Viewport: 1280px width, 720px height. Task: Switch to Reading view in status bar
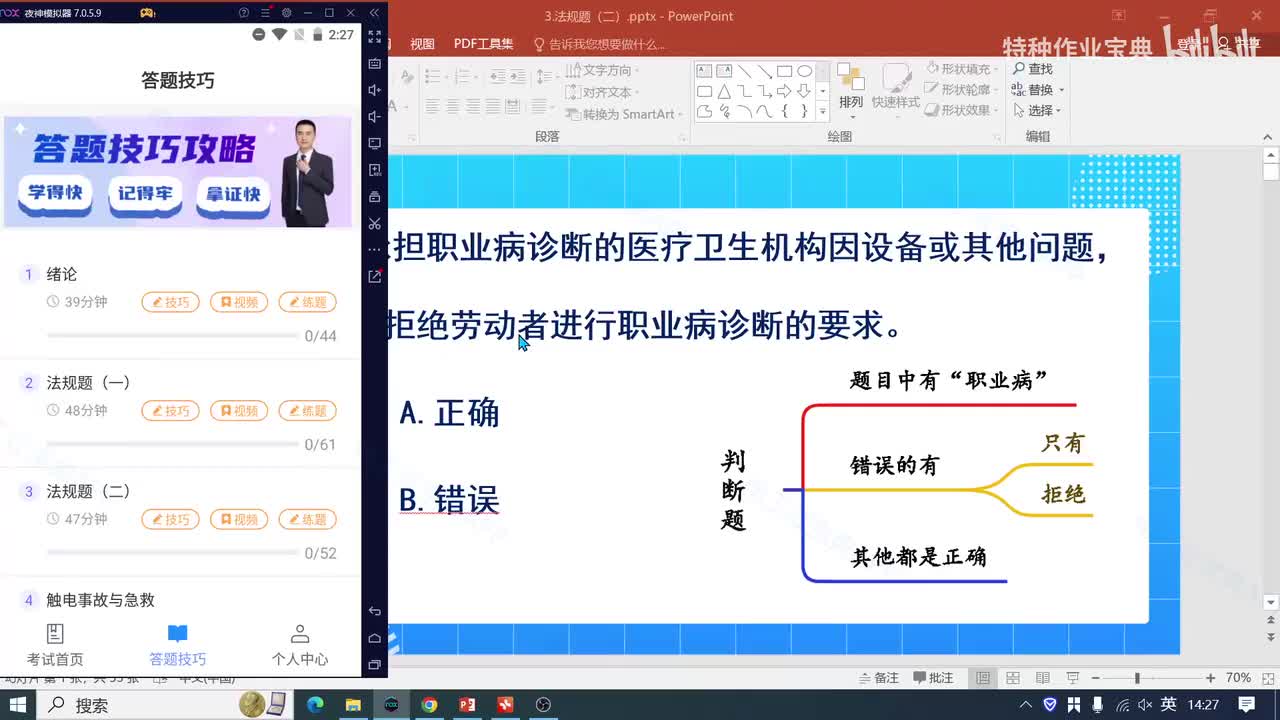point(1042,678)
